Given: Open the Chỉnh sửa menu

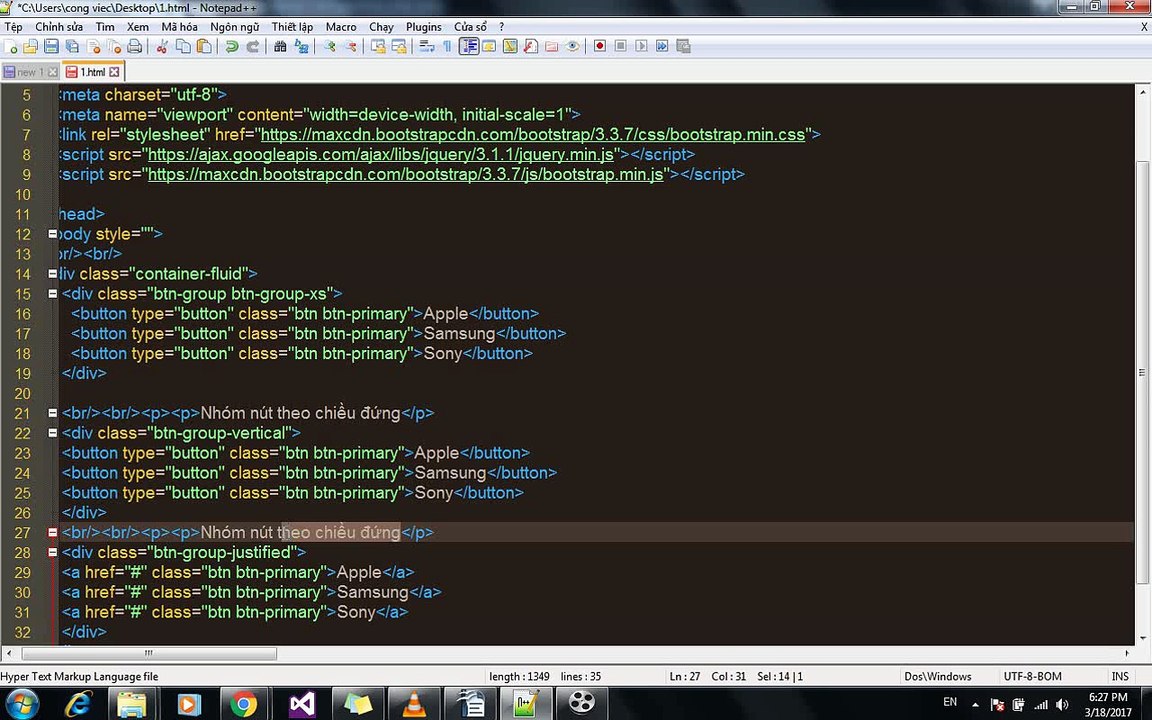Looking at the screenshot, I should [x=59, y=26].
